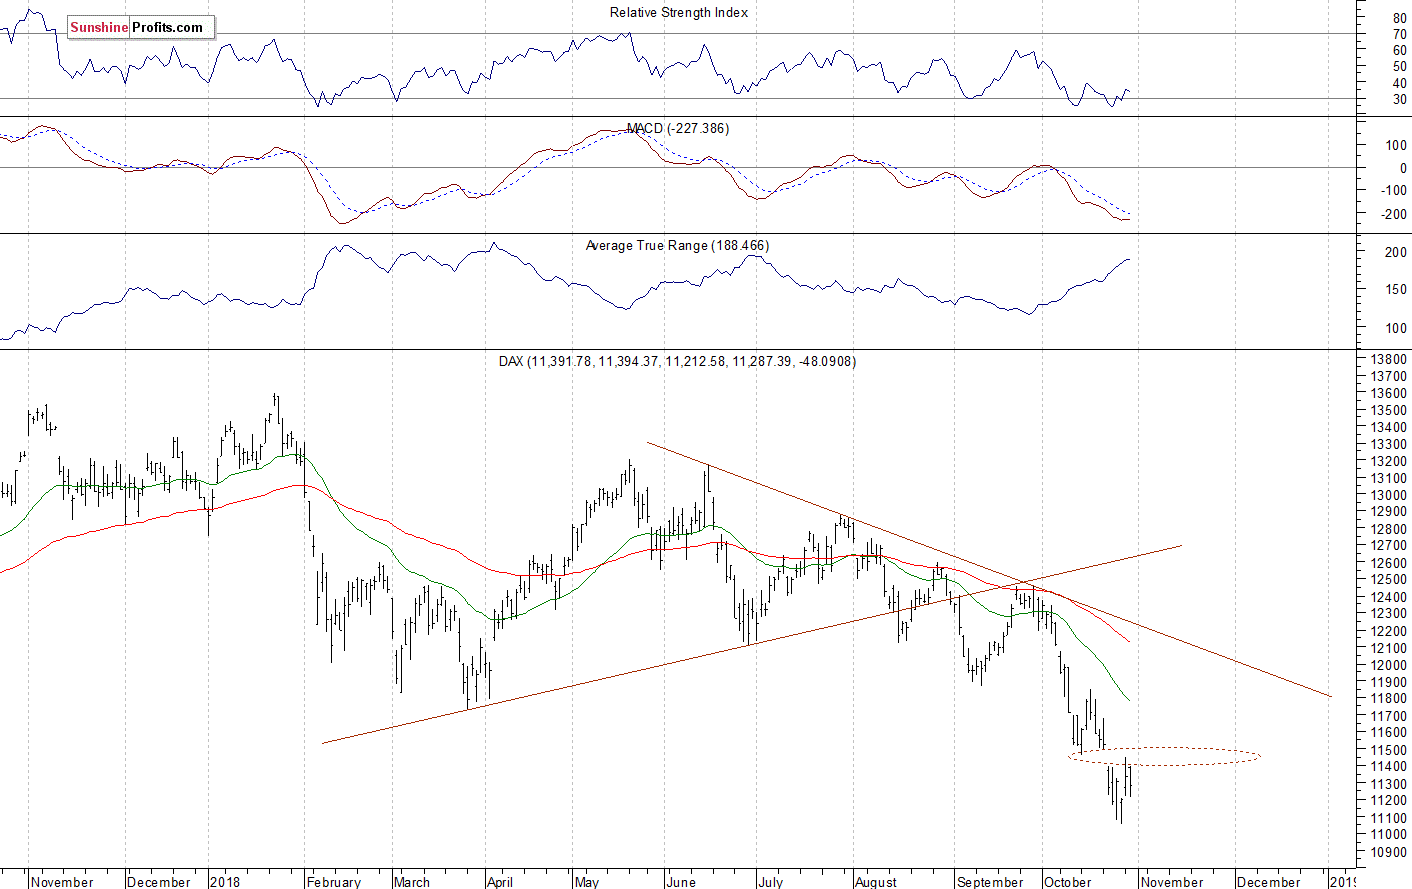This screenshot has height=889, width=1412.
Task: Click the RSI 80 scale value
Action: [1399, 18]
